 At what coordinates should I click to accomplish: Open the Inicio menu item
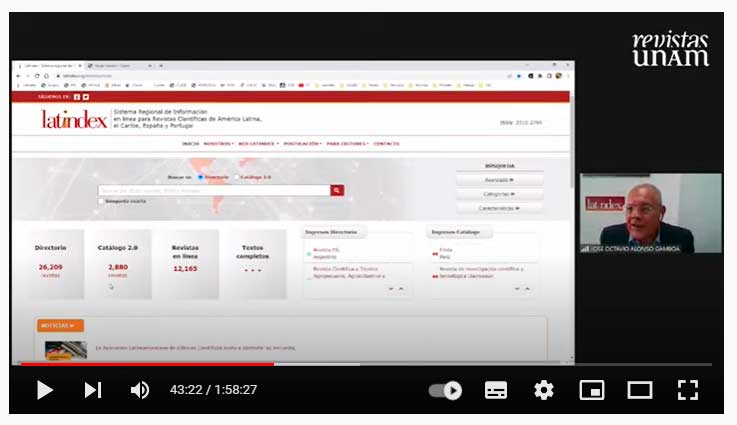pyautogui.click(x=190, y=144)
